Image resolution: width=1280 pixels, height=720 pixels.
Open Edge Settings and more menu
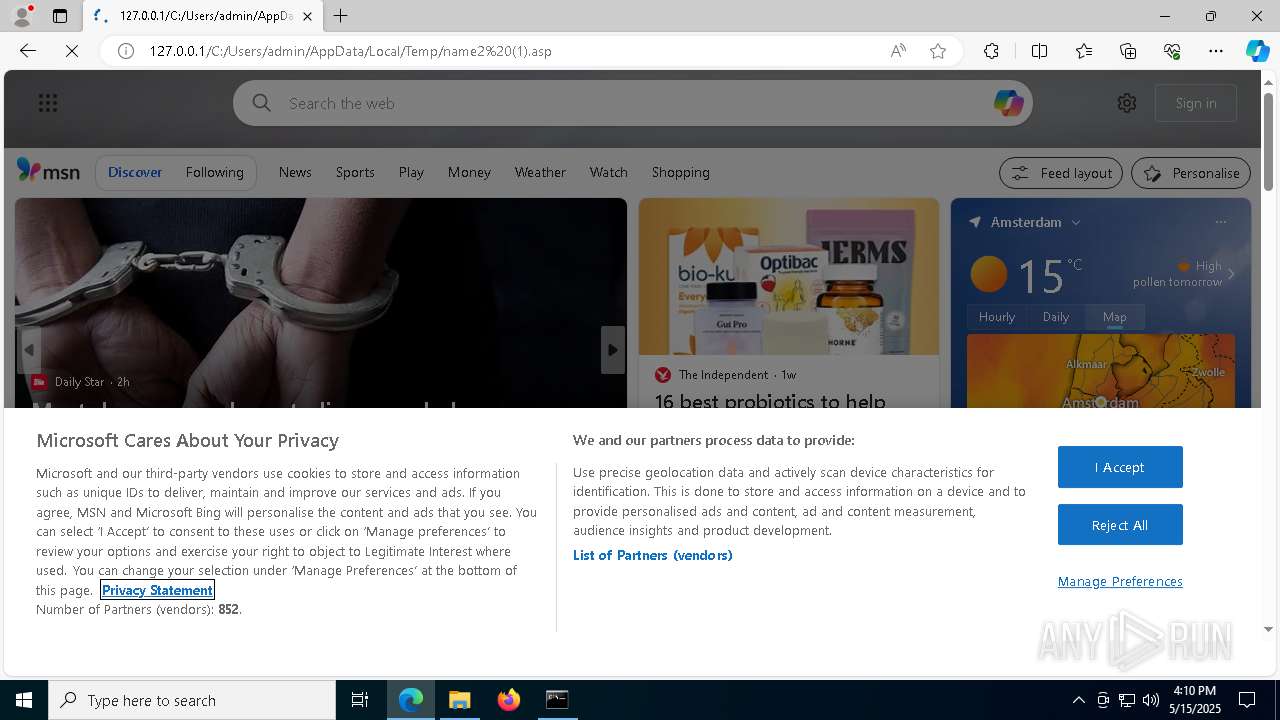(1216, 51)
